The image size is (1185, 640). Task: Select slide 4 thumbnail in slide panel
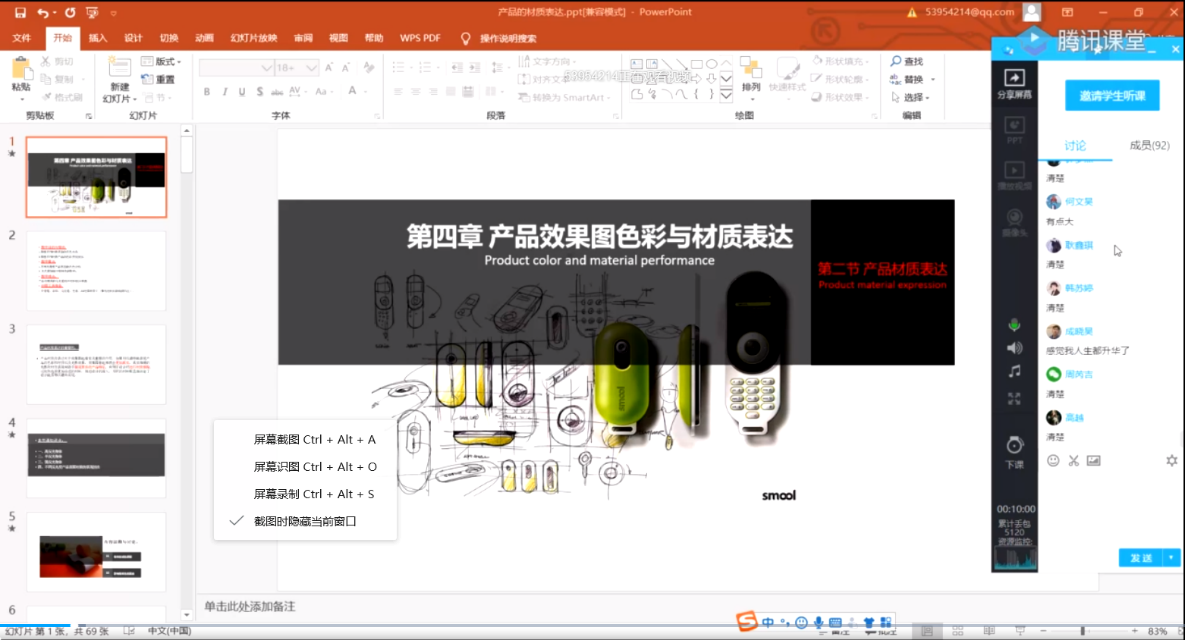click(96, 457)
